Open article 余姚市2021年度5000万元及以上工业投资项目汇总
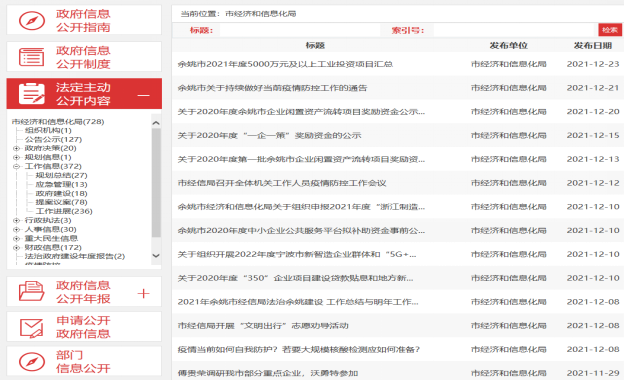625x380 pixels. click(285, 64)
